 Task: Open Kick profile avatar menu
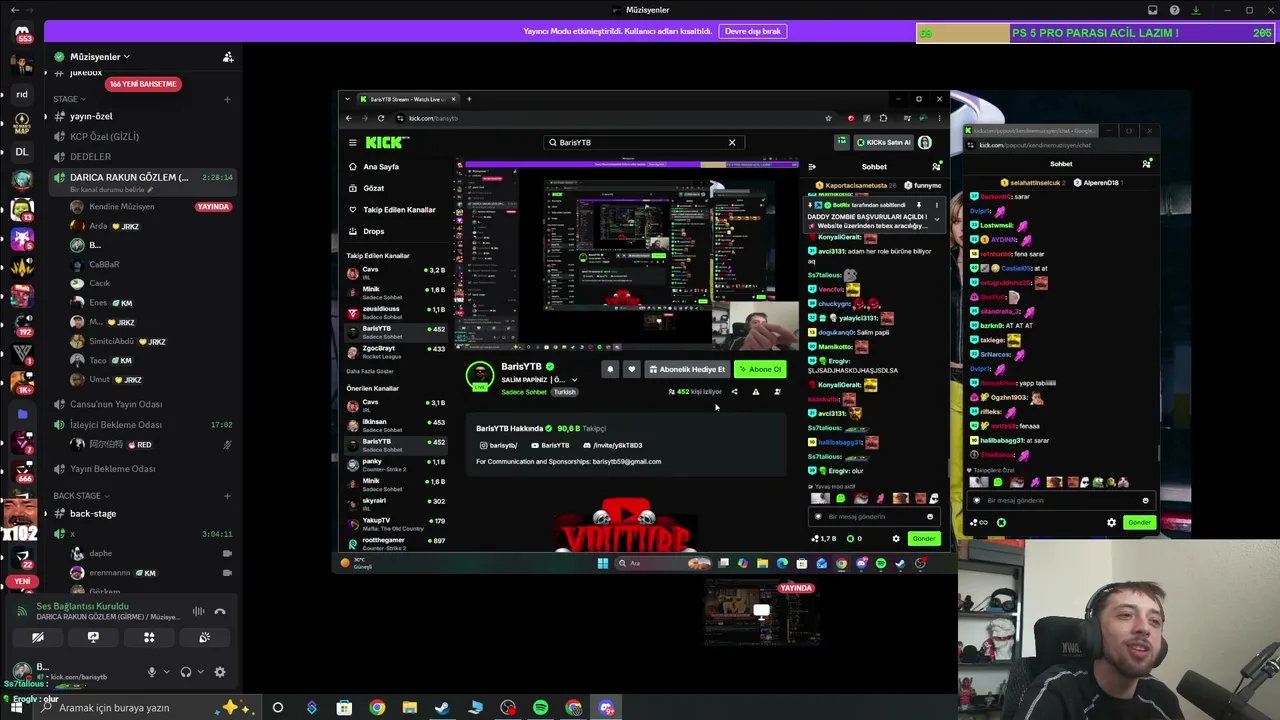pos(925,143)
